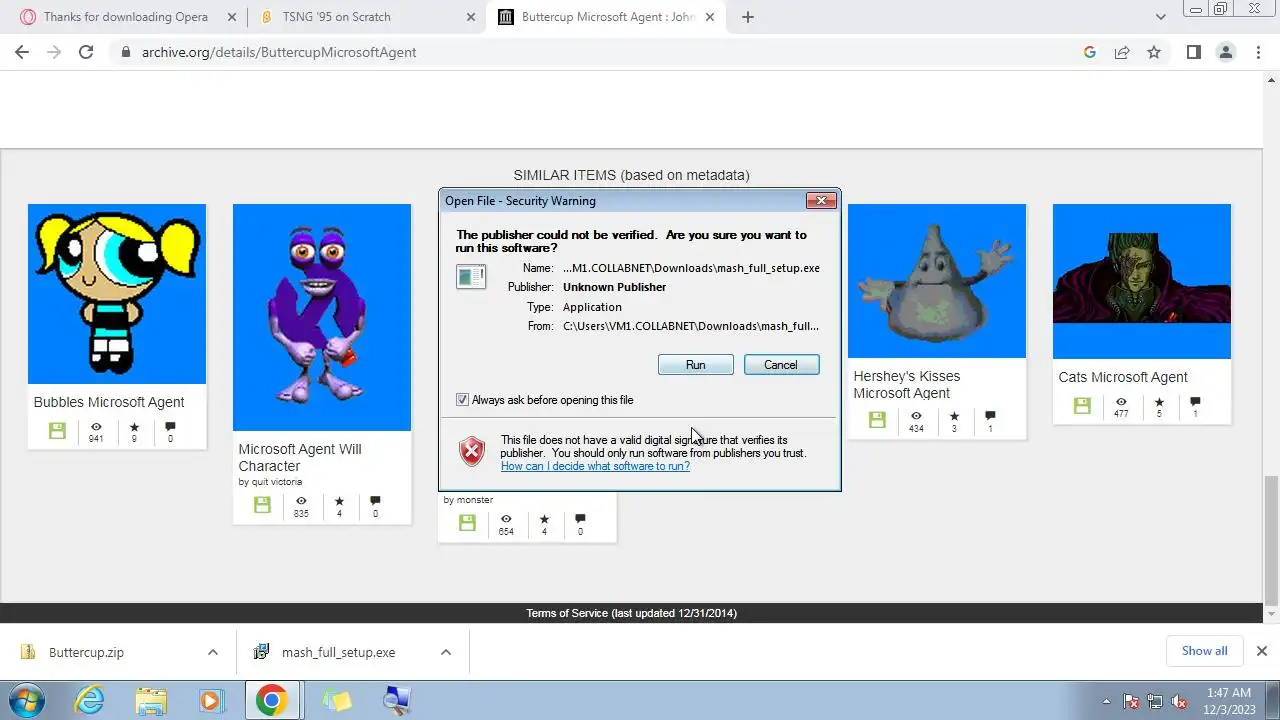
Task: Open Hershey's Kisses Microsoft Agent thumbnail
Action: click(937, 281)
